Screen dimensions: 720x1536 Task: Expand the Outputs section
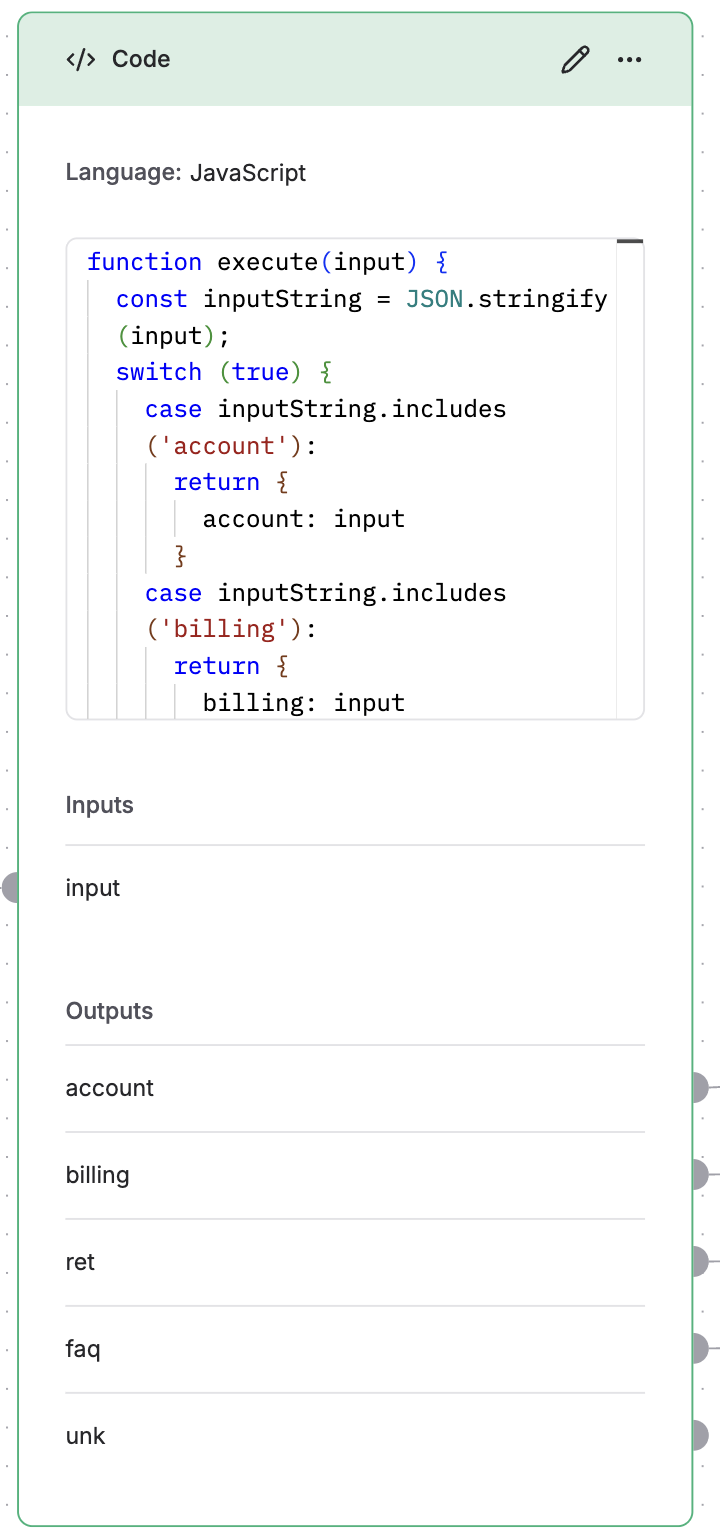[110, 1011]
